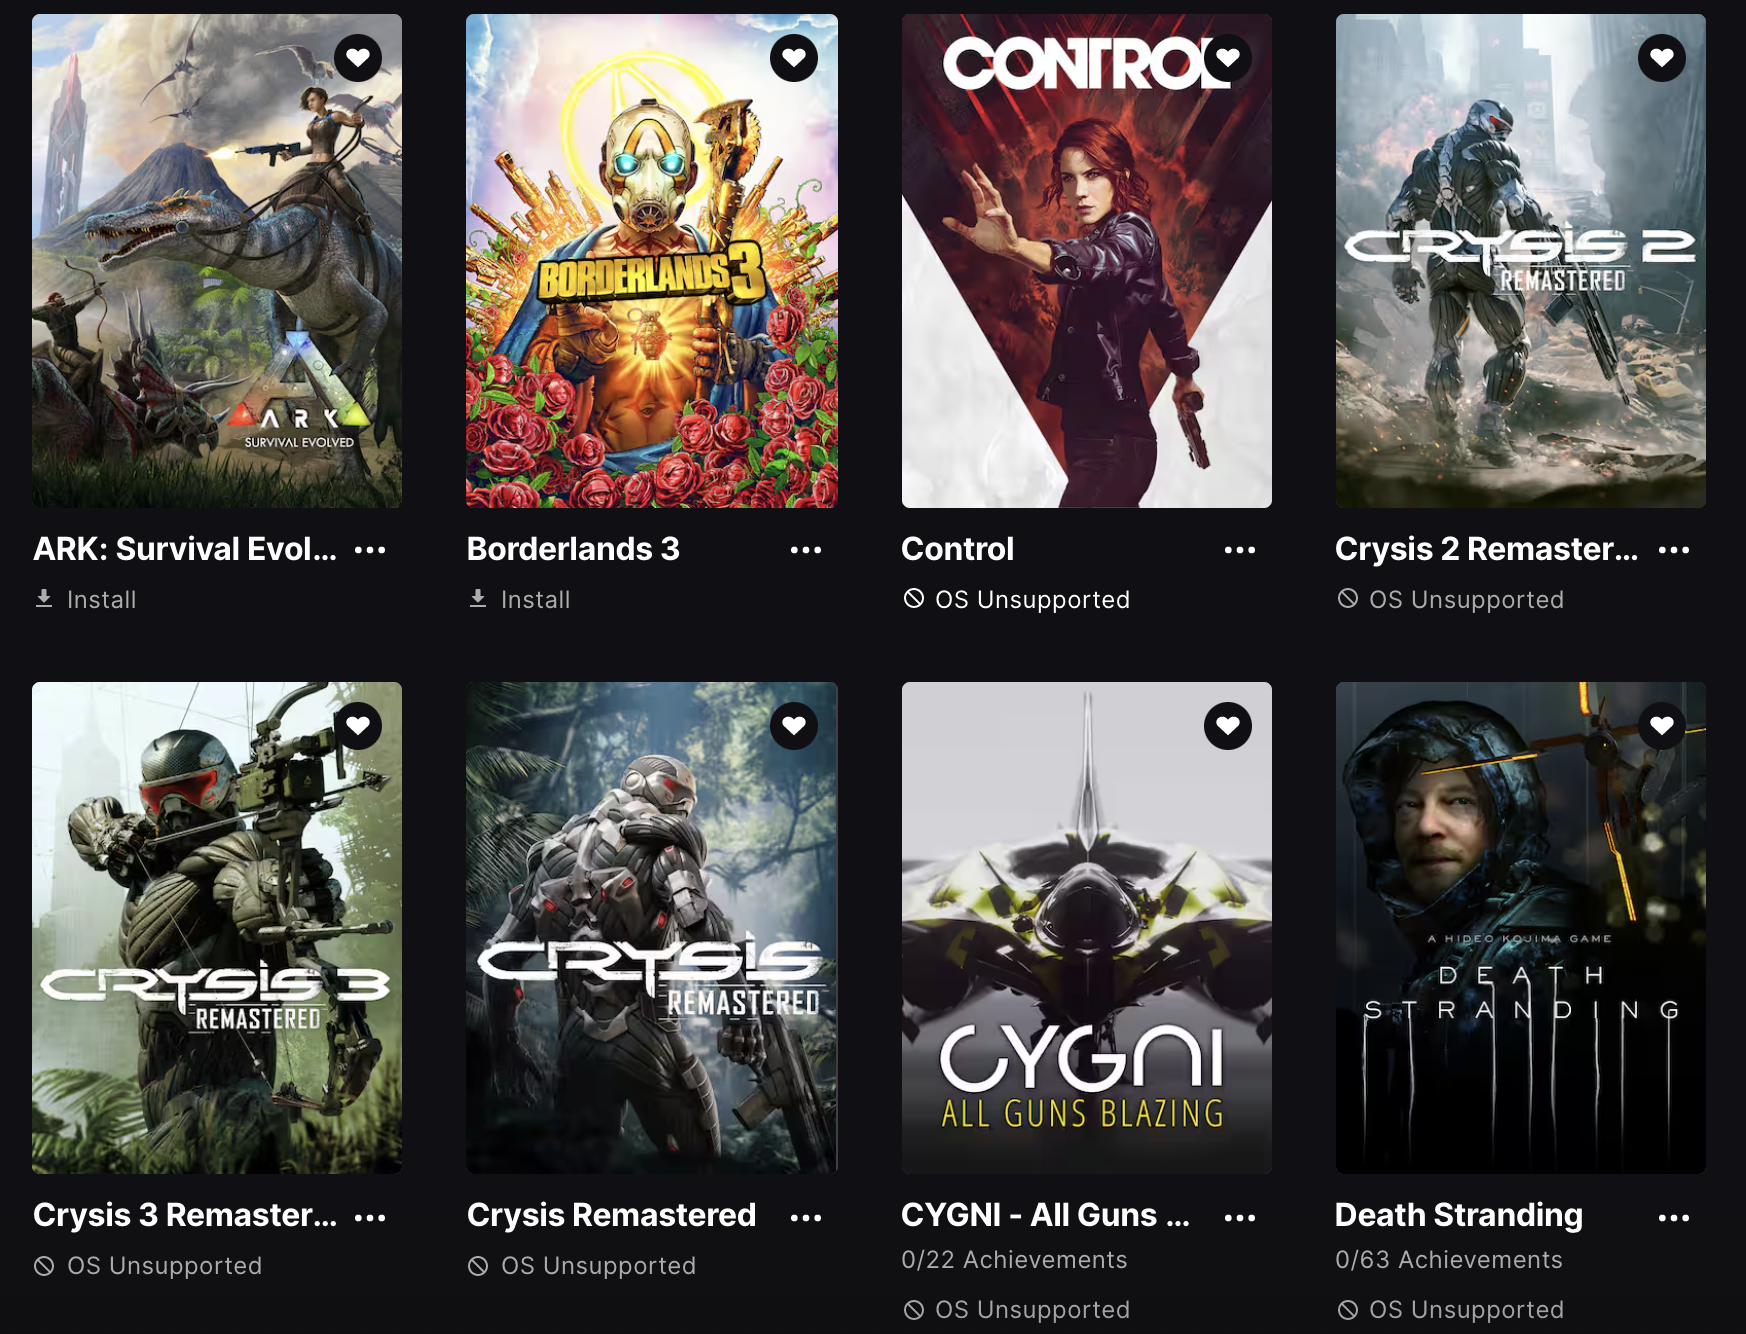
Task: Favorite ARK: Survival Evolved with heart icon
Action: point(358,58)
